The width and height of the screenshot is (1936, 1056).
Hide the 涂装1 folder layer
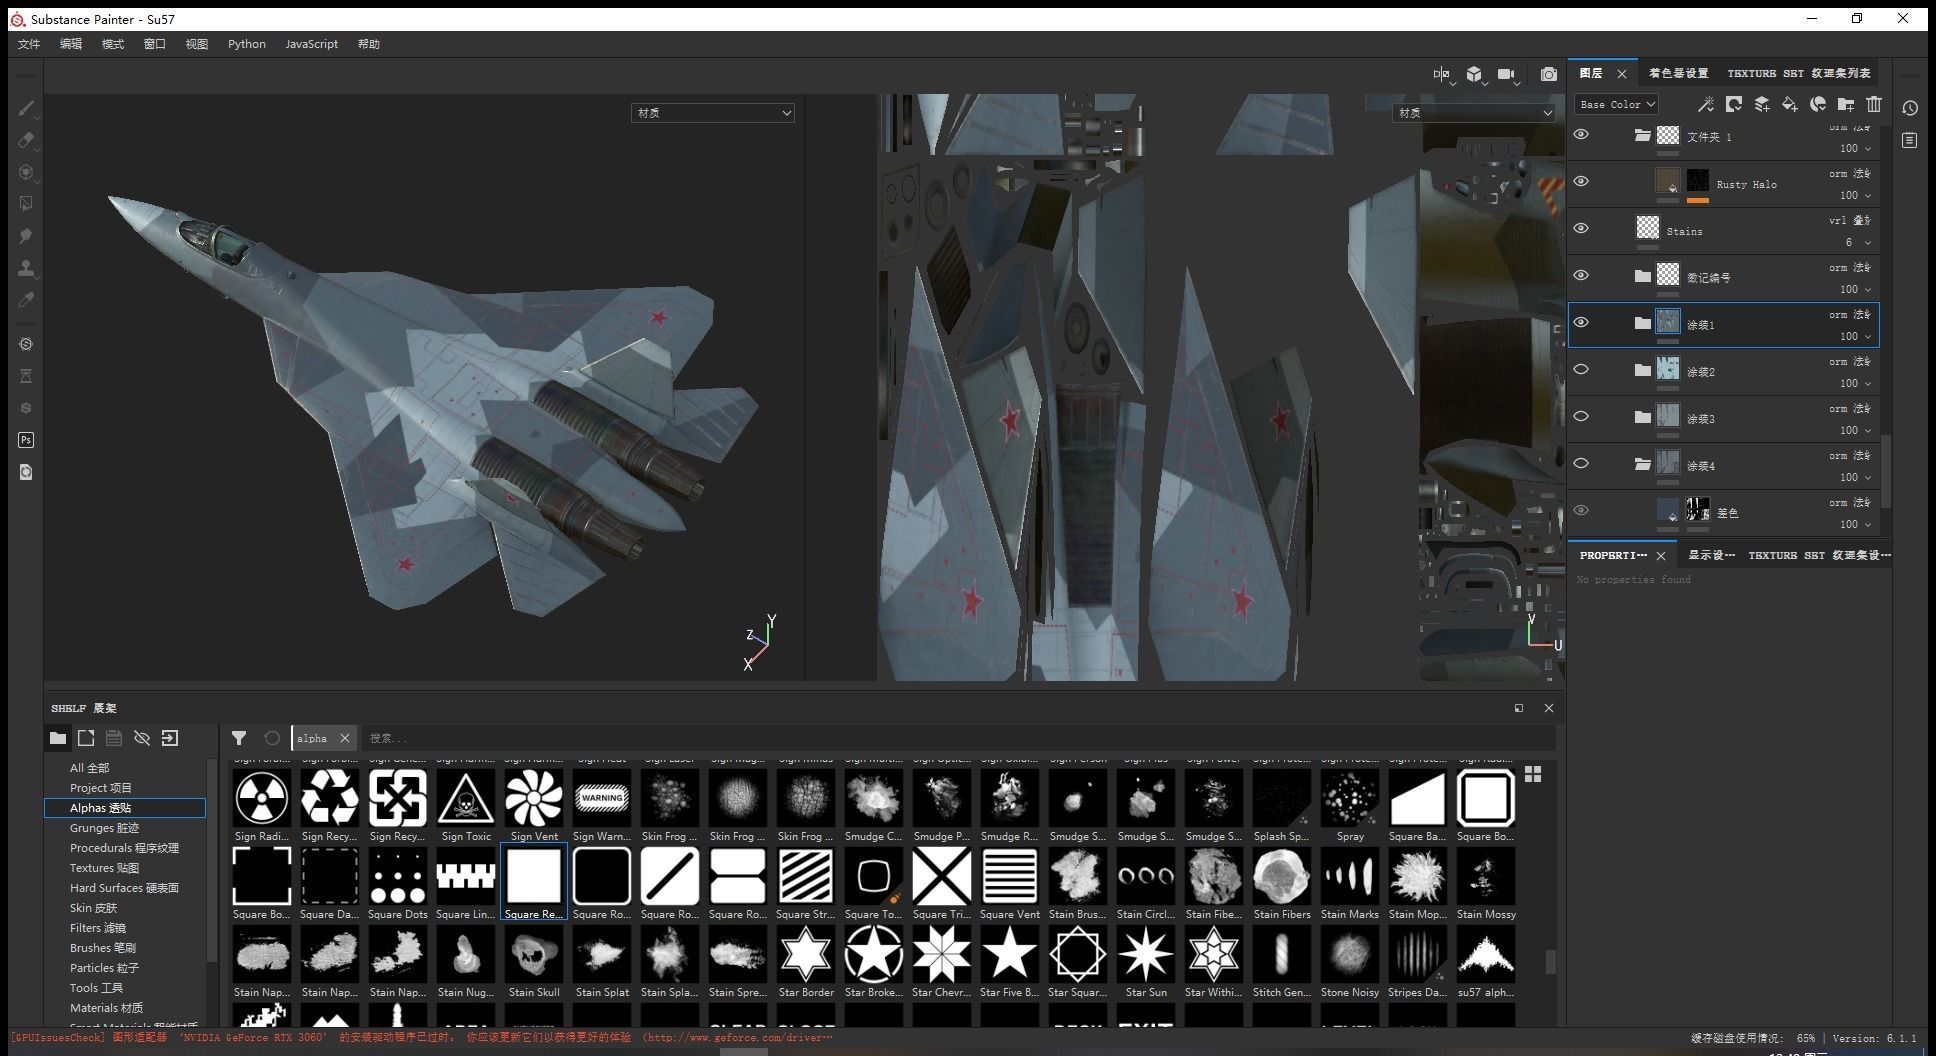click(1581, 322)
